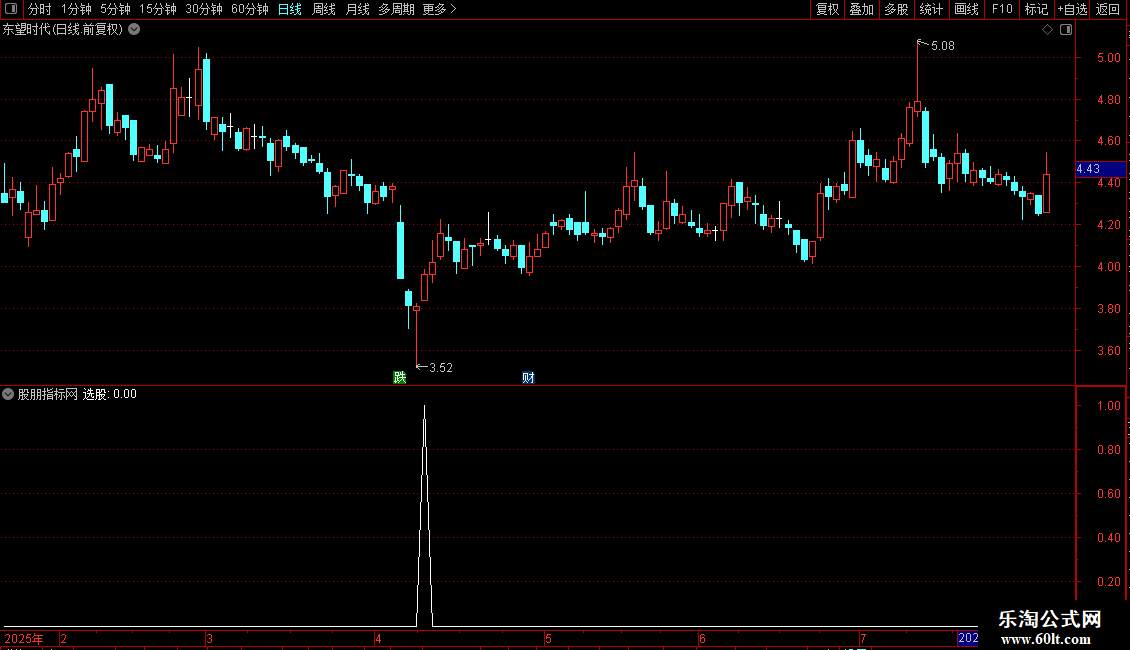Open the 多周期 multi-period view
This screenshot has height=650, width=1130.
396,9
